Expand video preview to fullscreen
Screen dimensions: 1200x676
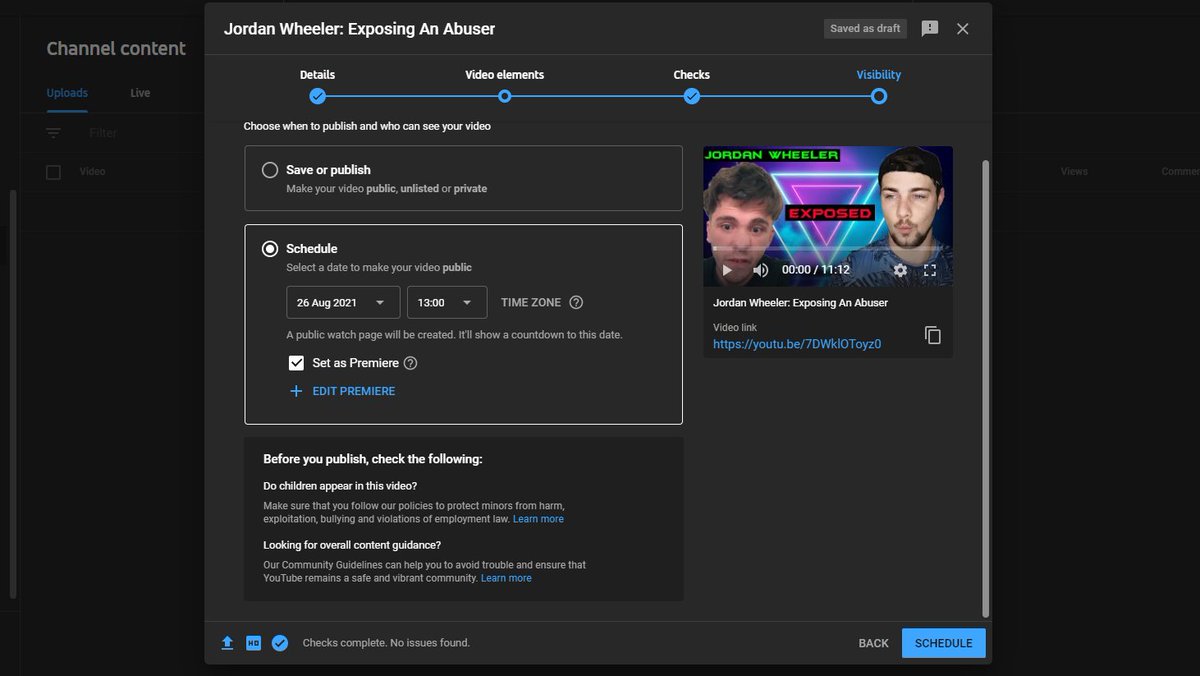[x=930, y=270]
